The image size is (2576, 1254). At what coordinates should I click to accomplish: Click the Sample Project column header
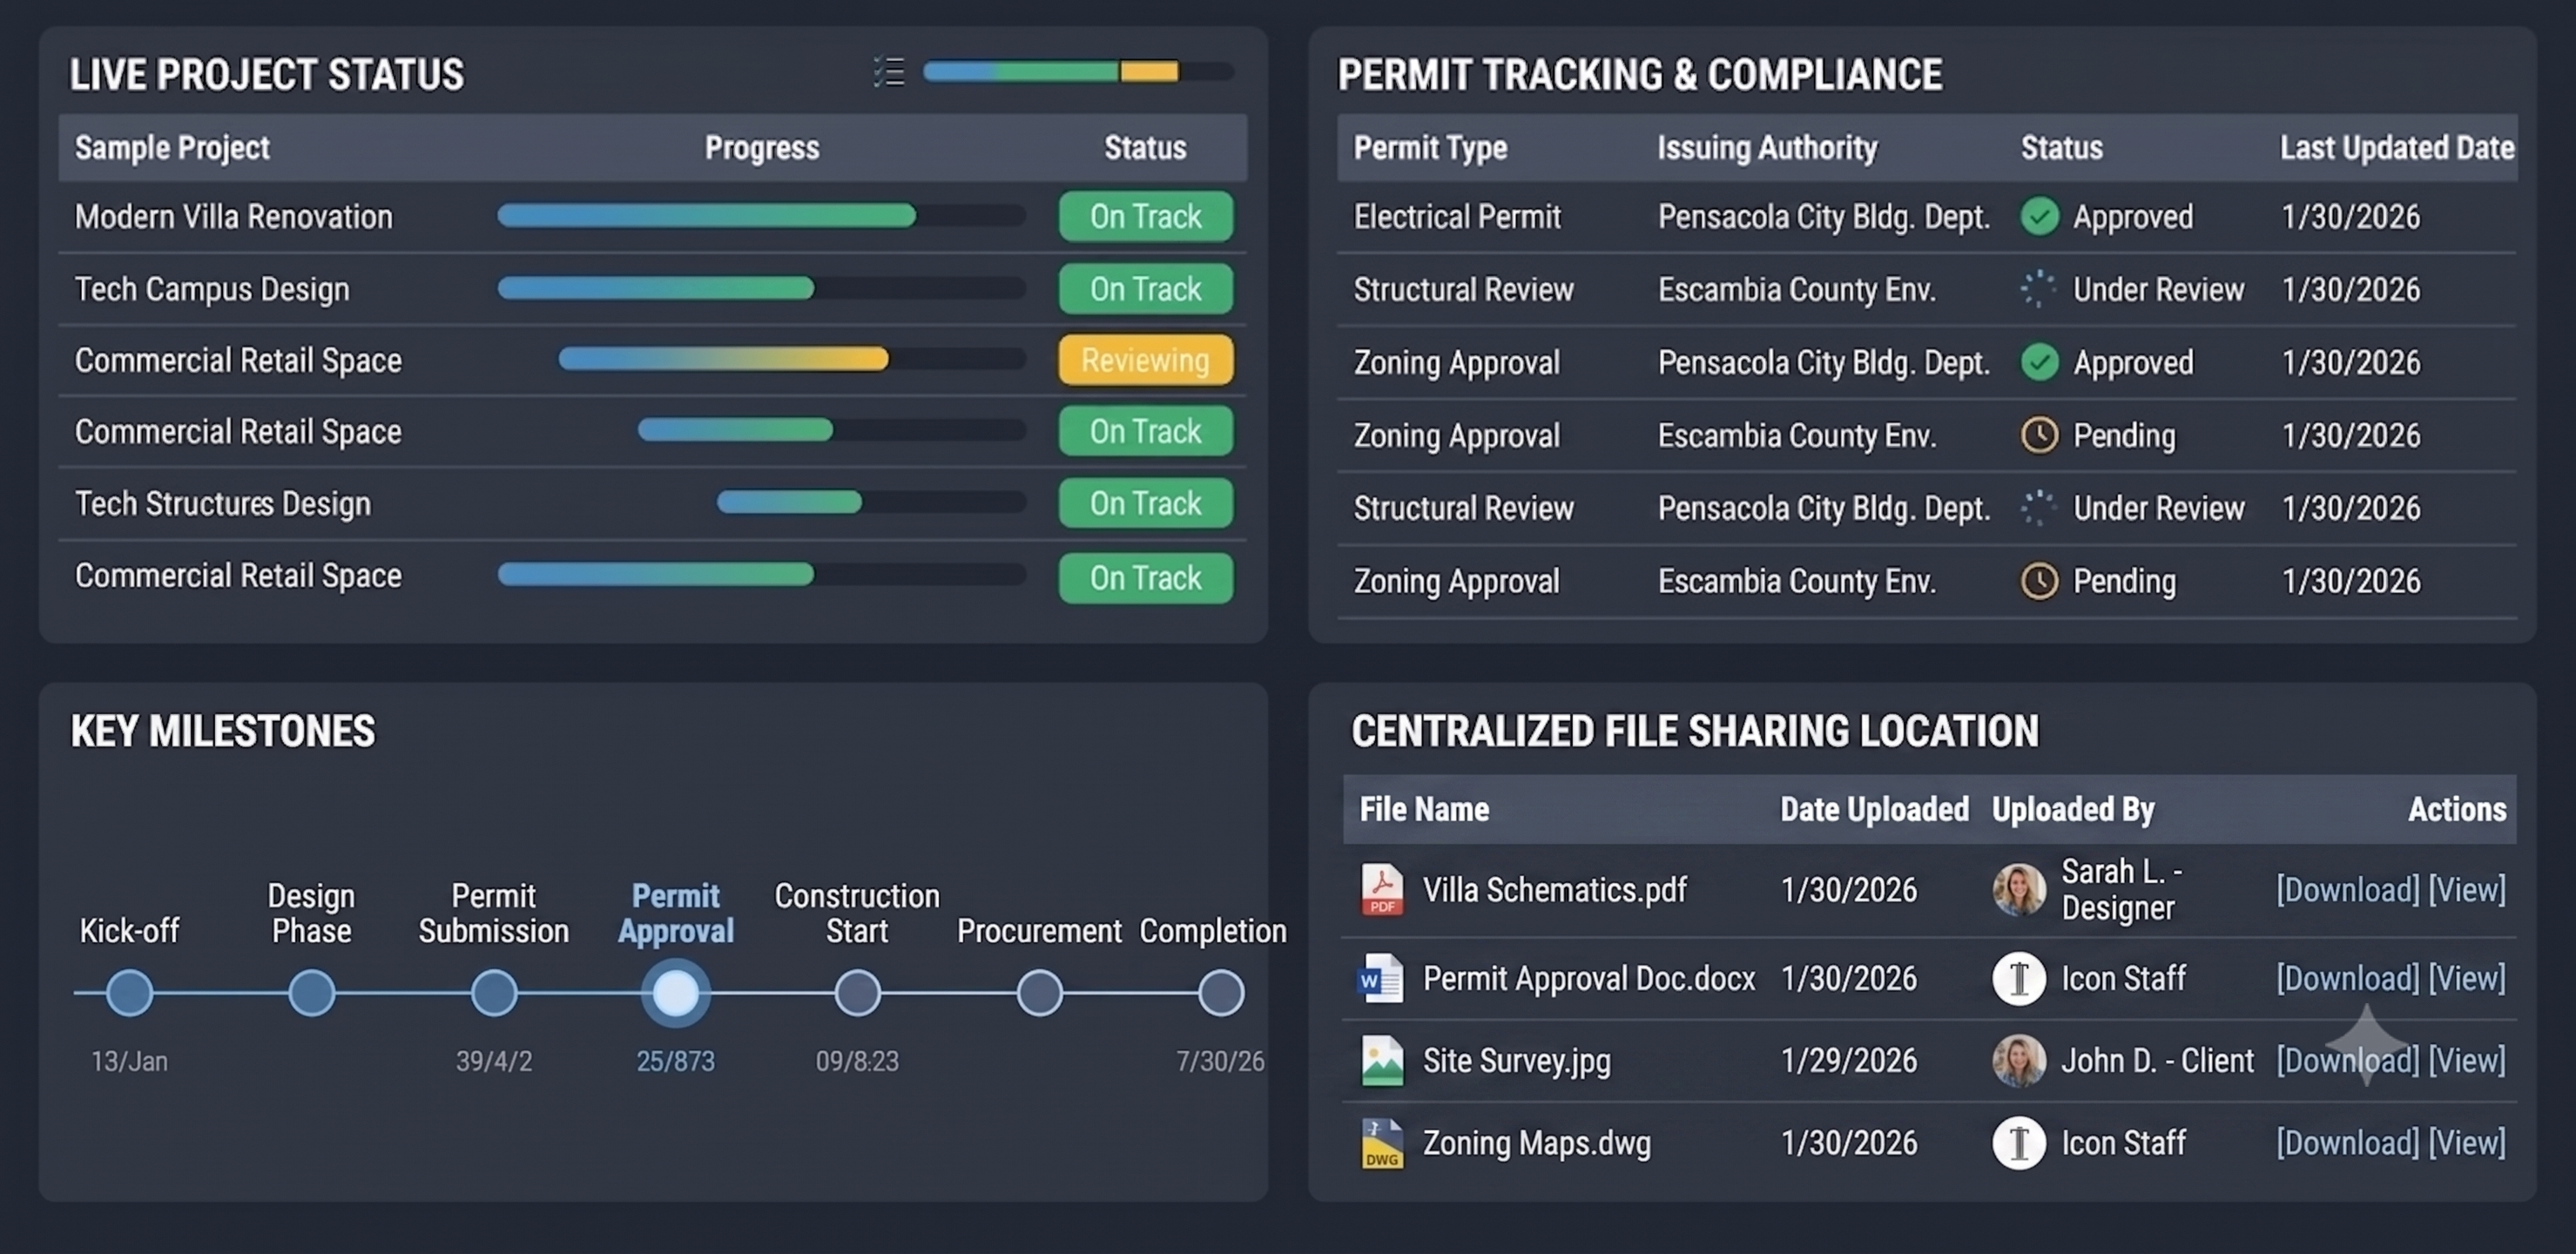(172, 148)
